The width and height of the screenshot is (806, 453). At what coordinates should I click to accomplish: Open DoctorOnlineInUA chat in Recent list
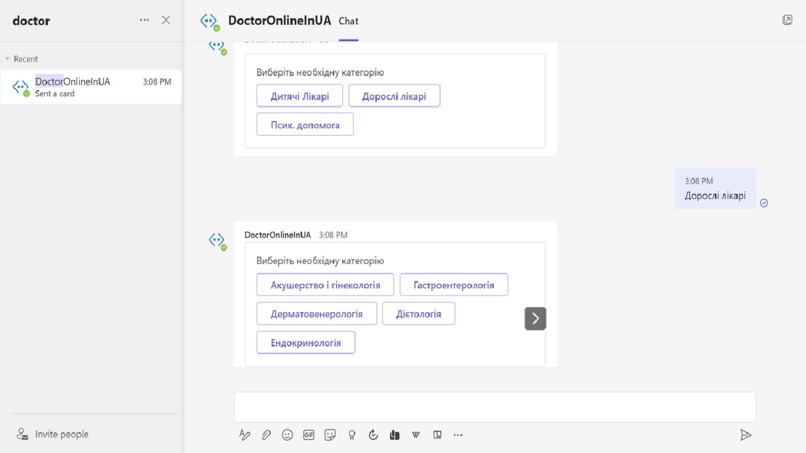(x=91, y=87)
